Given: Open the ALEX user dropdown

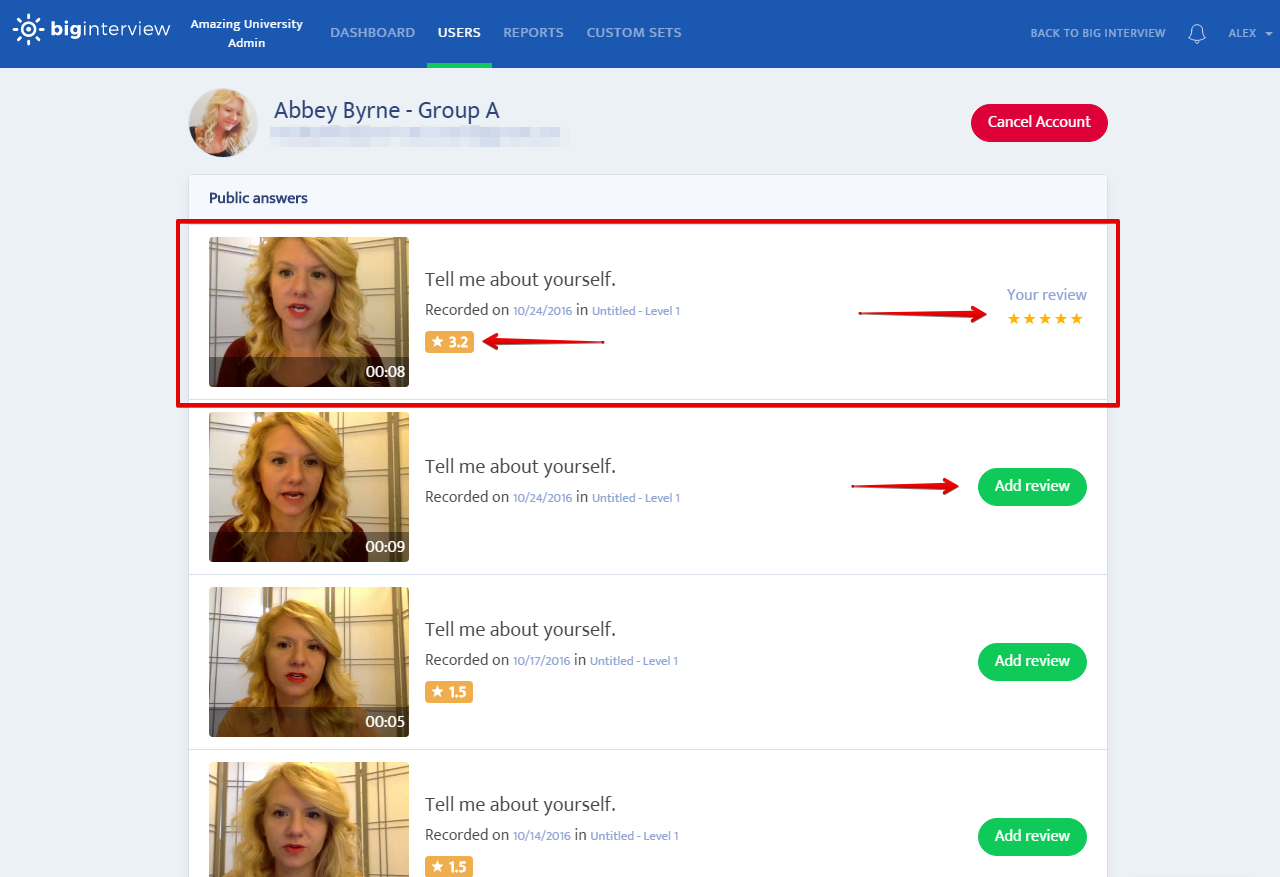Looking at the screenshot, I should click(1250, 33).
